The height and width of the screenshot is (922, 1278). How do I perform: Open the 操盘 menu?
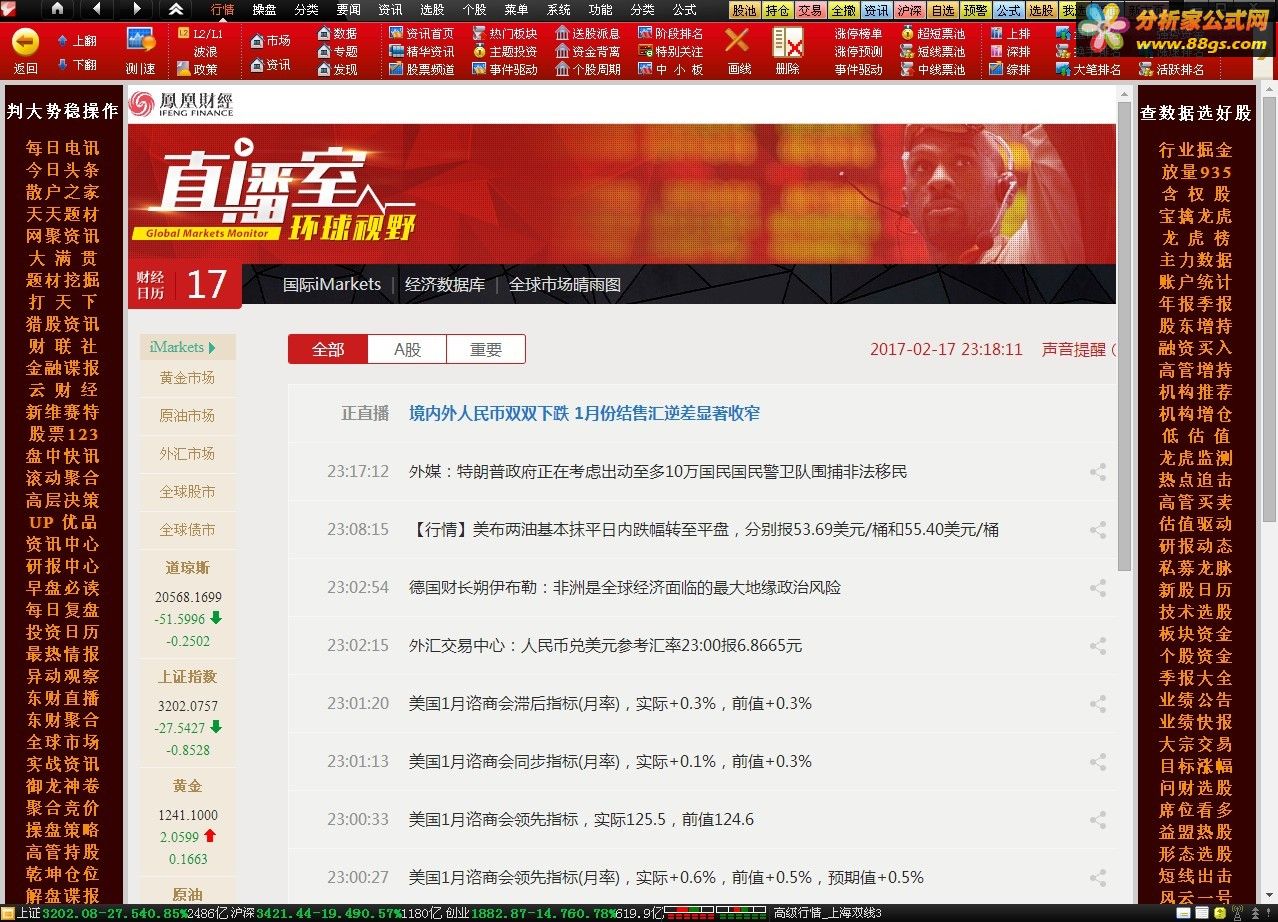tap(264, 10)
